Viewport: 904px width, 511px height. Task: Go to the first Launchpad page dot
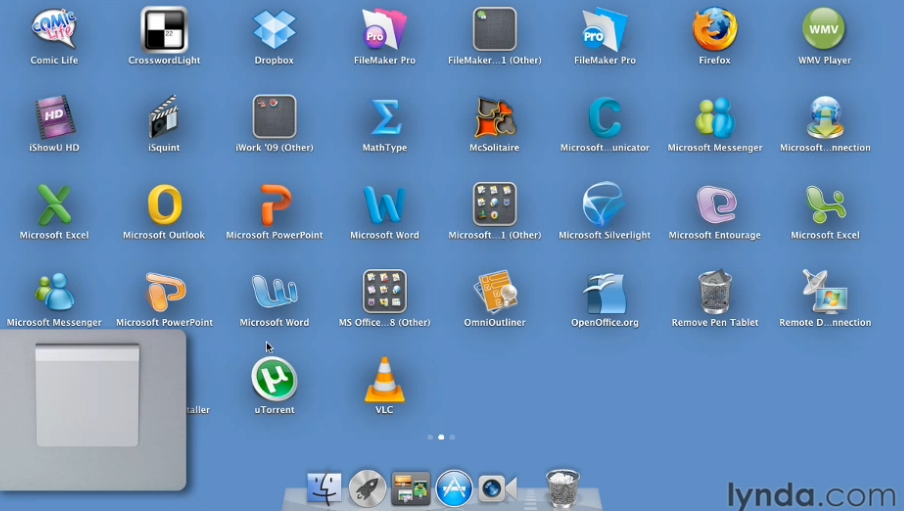(430, 437)
